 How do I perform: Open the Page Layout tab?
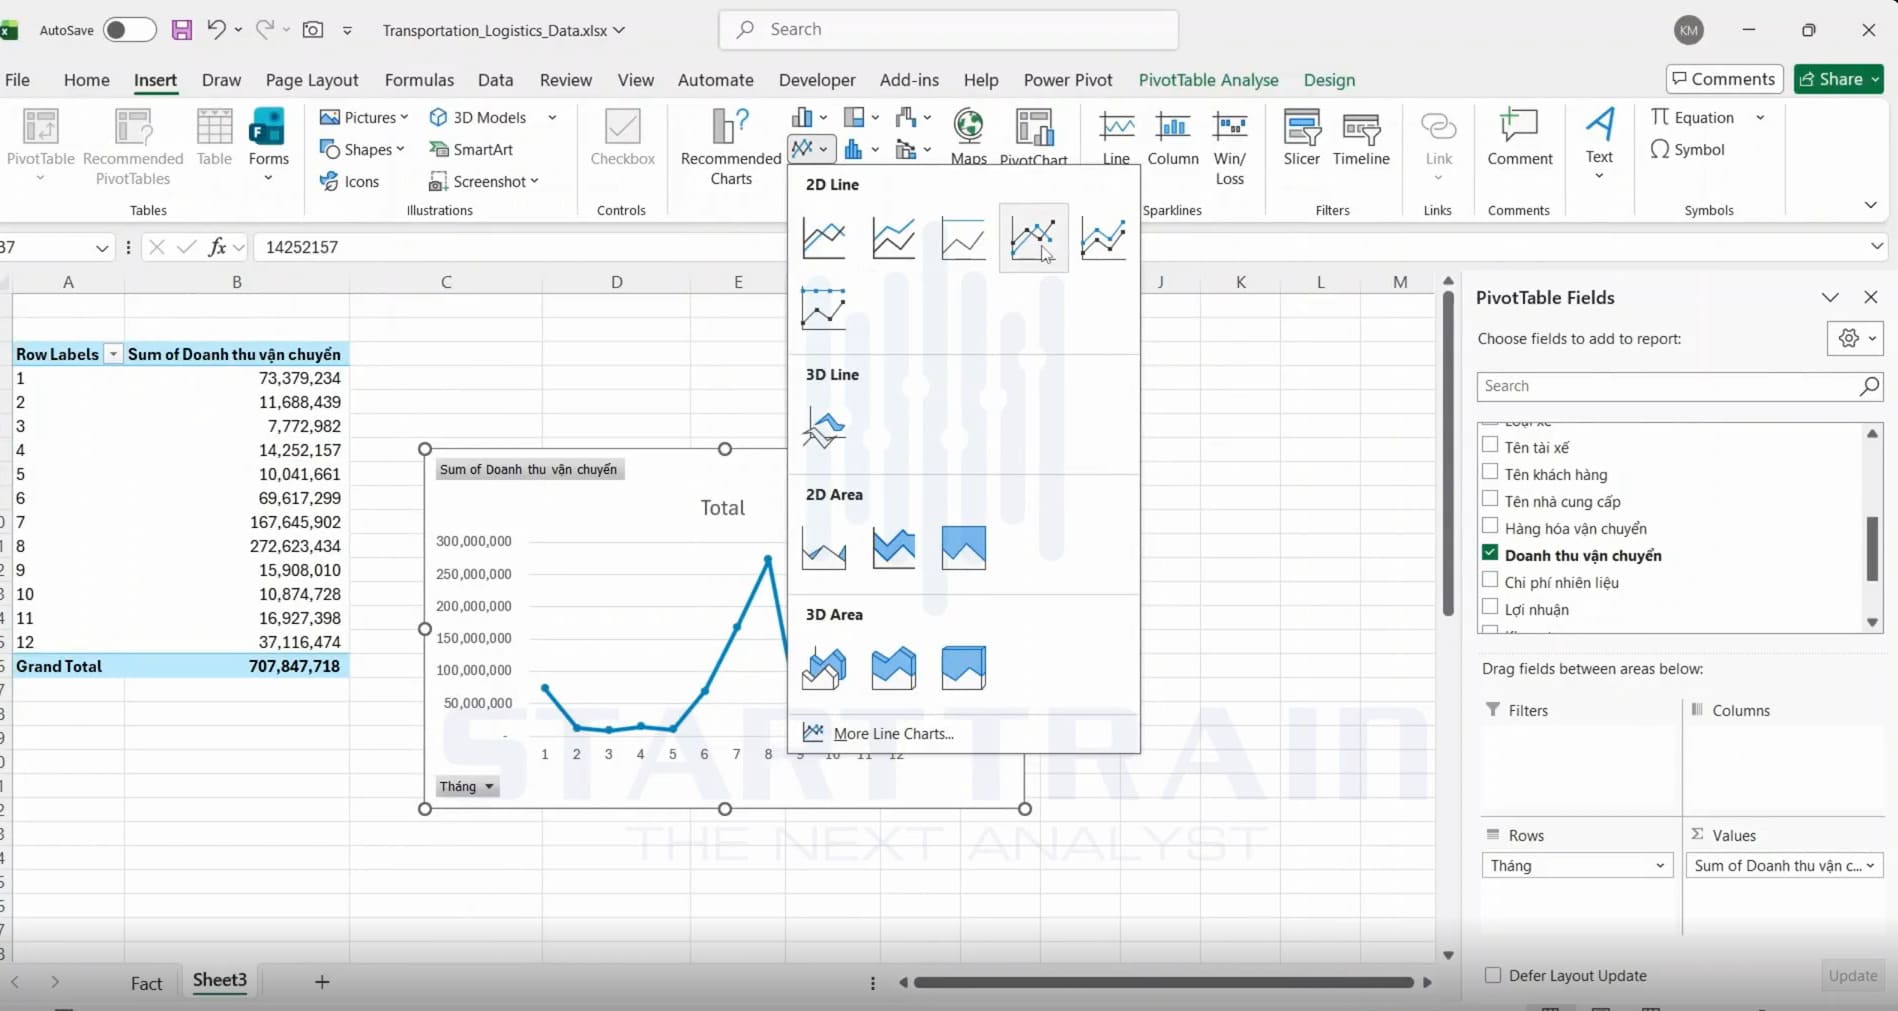click(312, 80)
